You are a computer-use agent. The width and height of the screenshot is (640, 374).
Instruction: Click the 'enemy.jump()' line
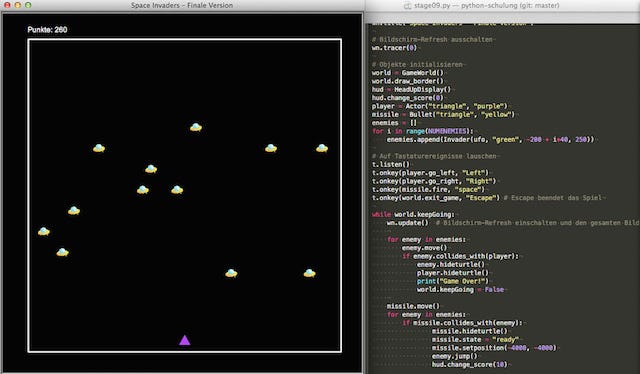point(455,356)
